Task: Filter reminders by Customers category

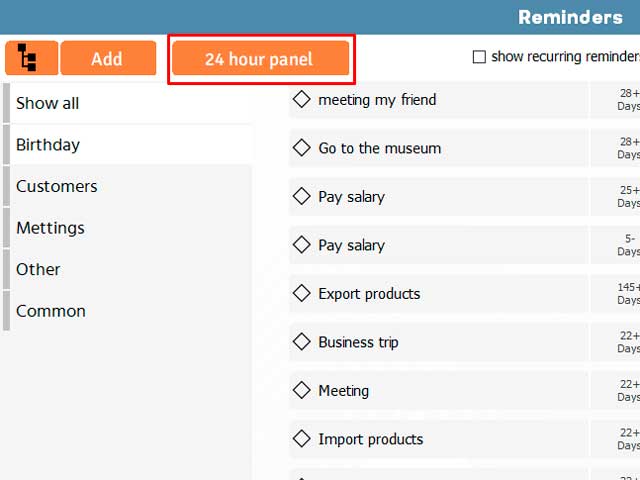Action: tap(128, 187)
